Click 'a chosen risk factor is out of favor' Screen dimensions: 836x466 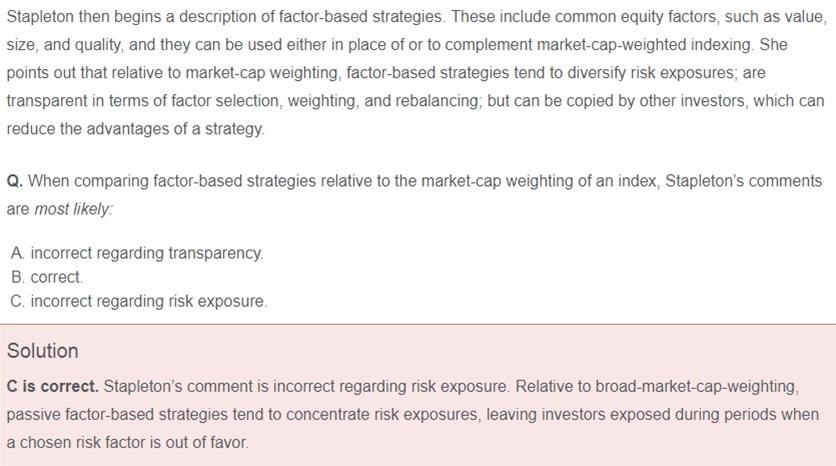(x=127, y=442)
